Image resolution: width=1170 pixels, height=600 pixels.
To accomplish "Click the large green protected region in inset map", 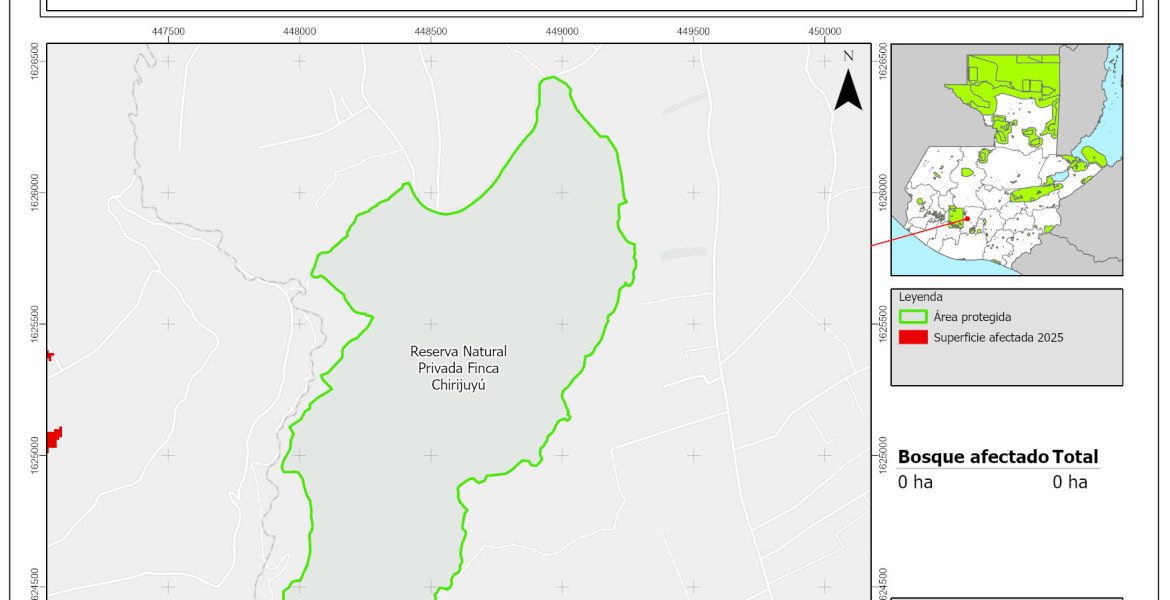I will click(1000, 80).
